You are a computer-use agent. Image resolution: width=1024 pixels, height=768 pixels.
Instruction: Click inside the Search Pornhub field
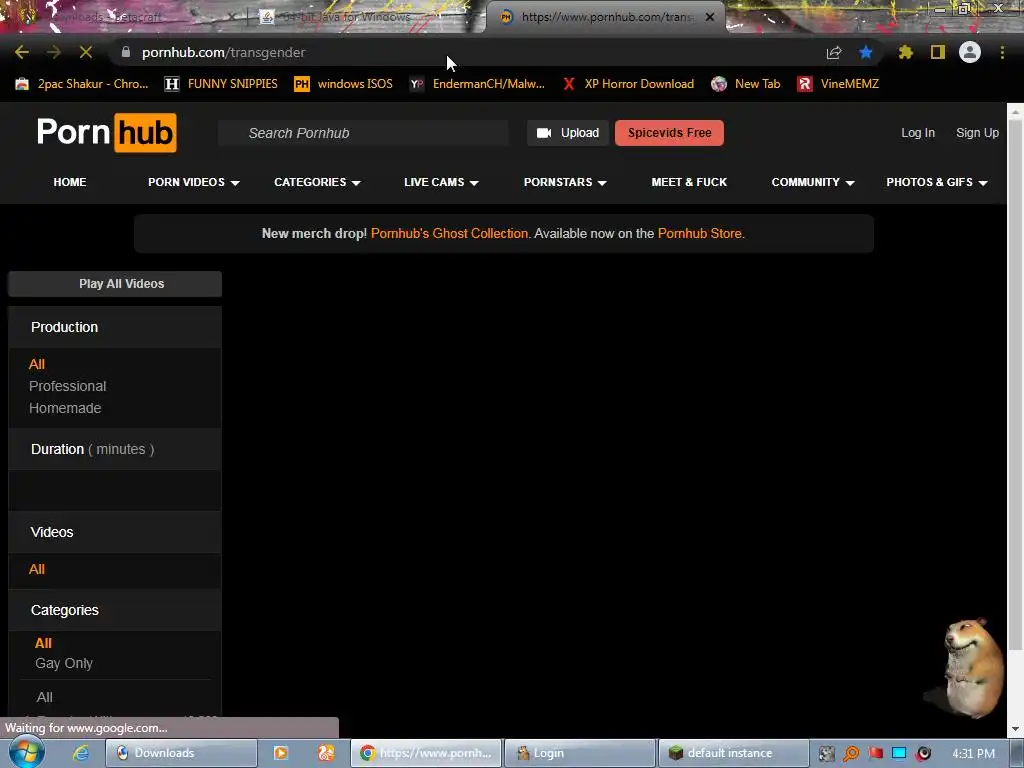(363, 133)
